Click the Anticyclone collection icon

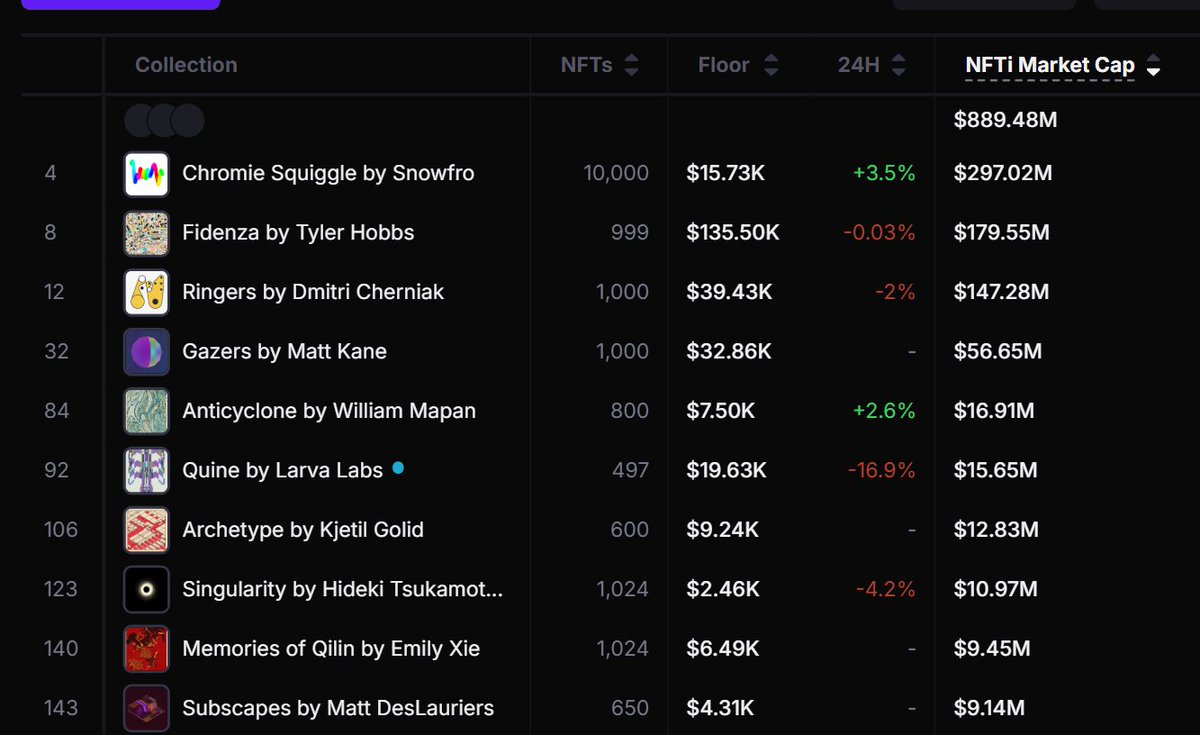click(x=146, y=411)
